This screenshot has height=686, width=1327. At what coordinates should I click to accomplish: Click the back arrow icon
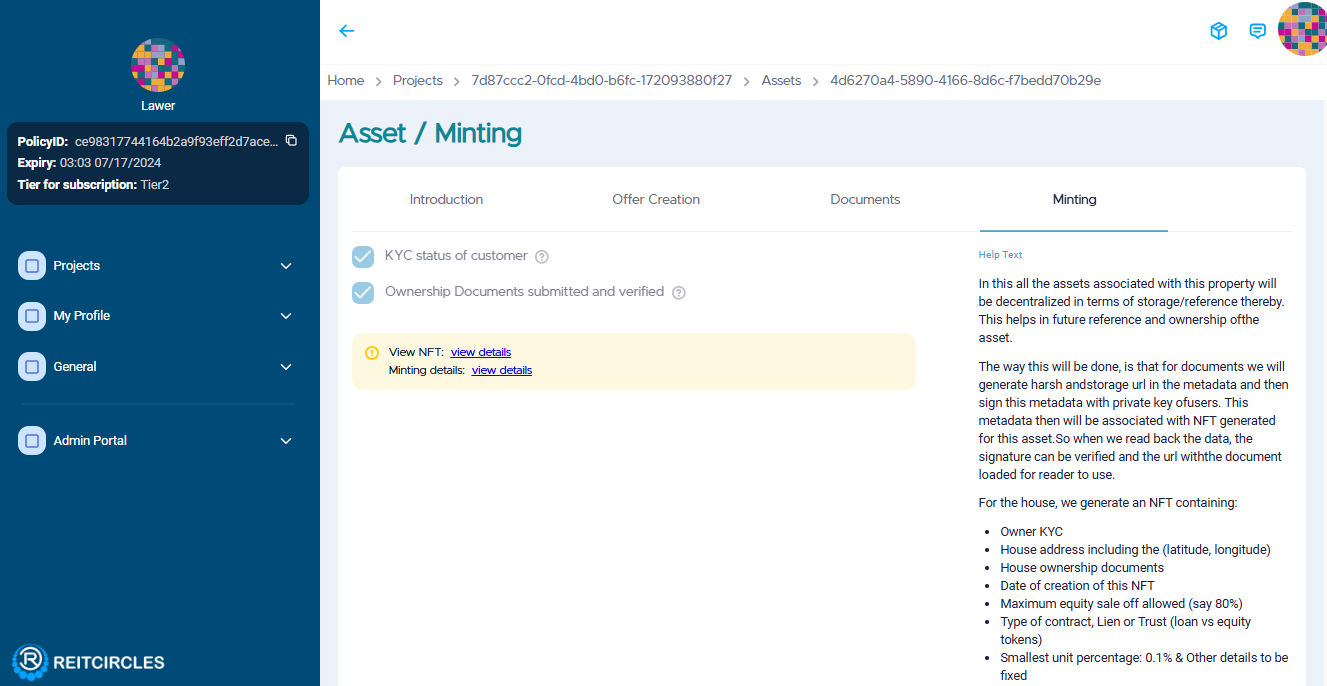[347, 31]
